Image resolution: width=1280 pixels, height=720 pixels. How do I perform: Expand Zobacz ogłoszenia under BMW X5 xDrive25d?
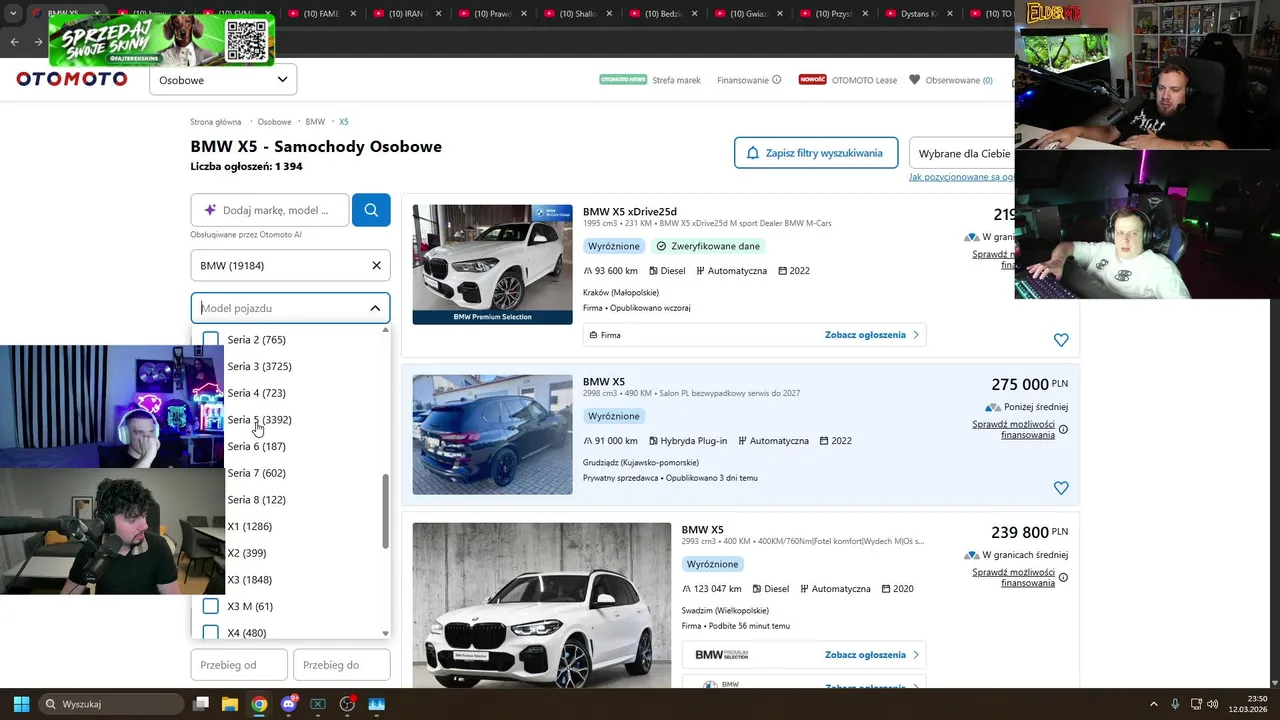(x=872, y=335)
